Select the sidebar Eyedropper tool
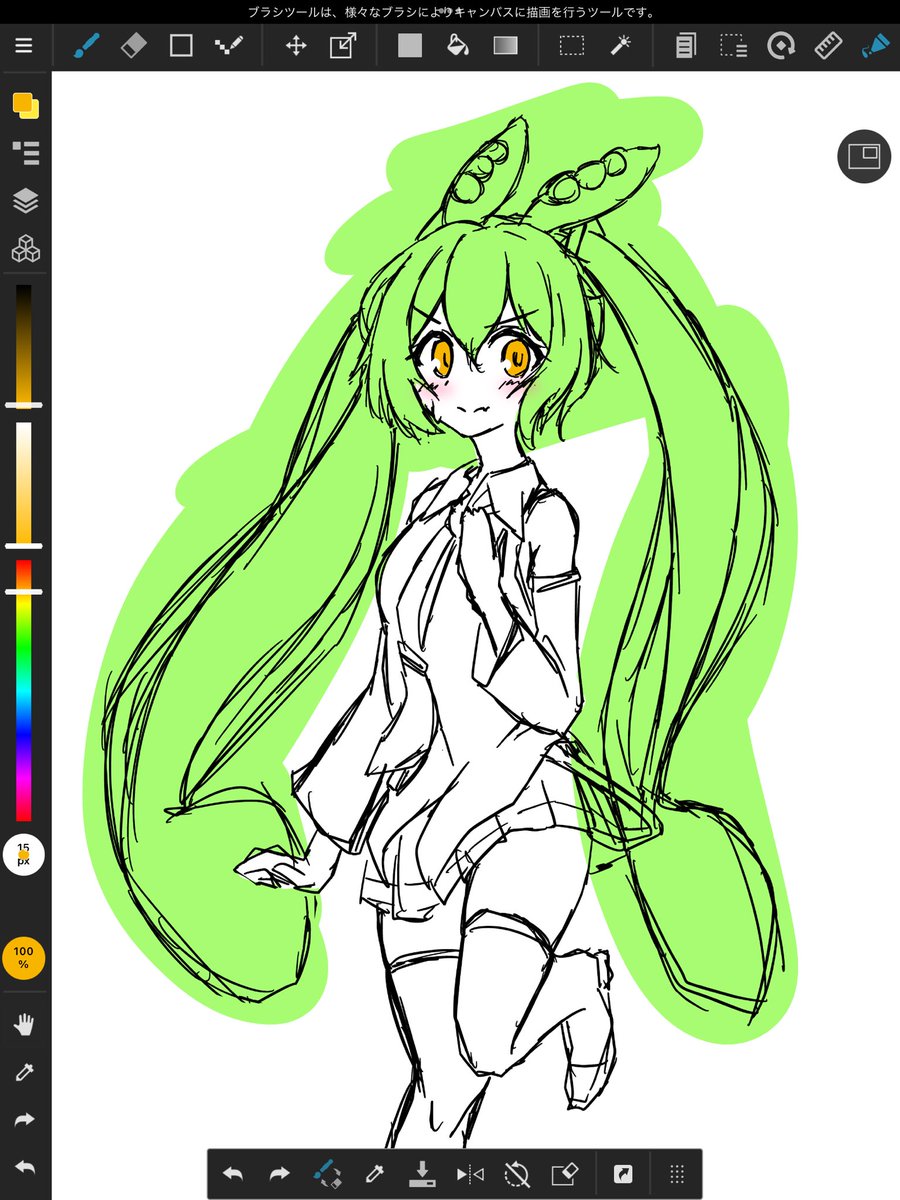The height and width of the screenshot is (1200, 900). 24,1072
